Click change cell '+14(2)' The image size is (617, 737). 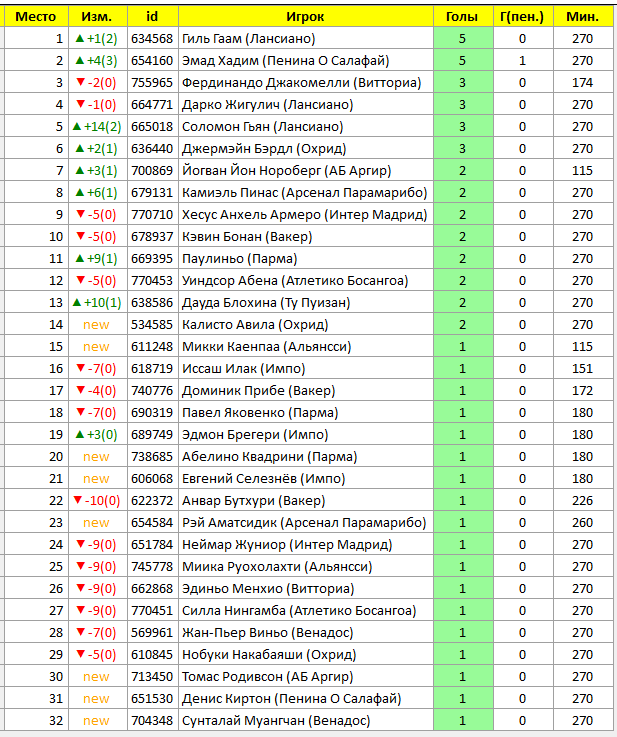[x=97, y=127]
